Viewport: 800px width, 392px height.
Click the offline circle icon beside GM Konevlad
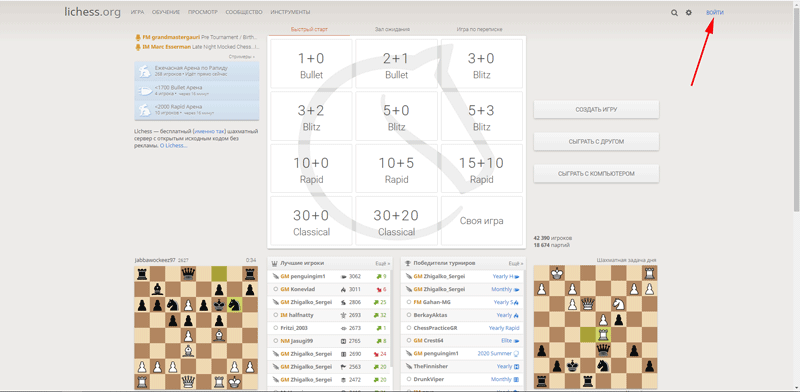tap(276, 289)
